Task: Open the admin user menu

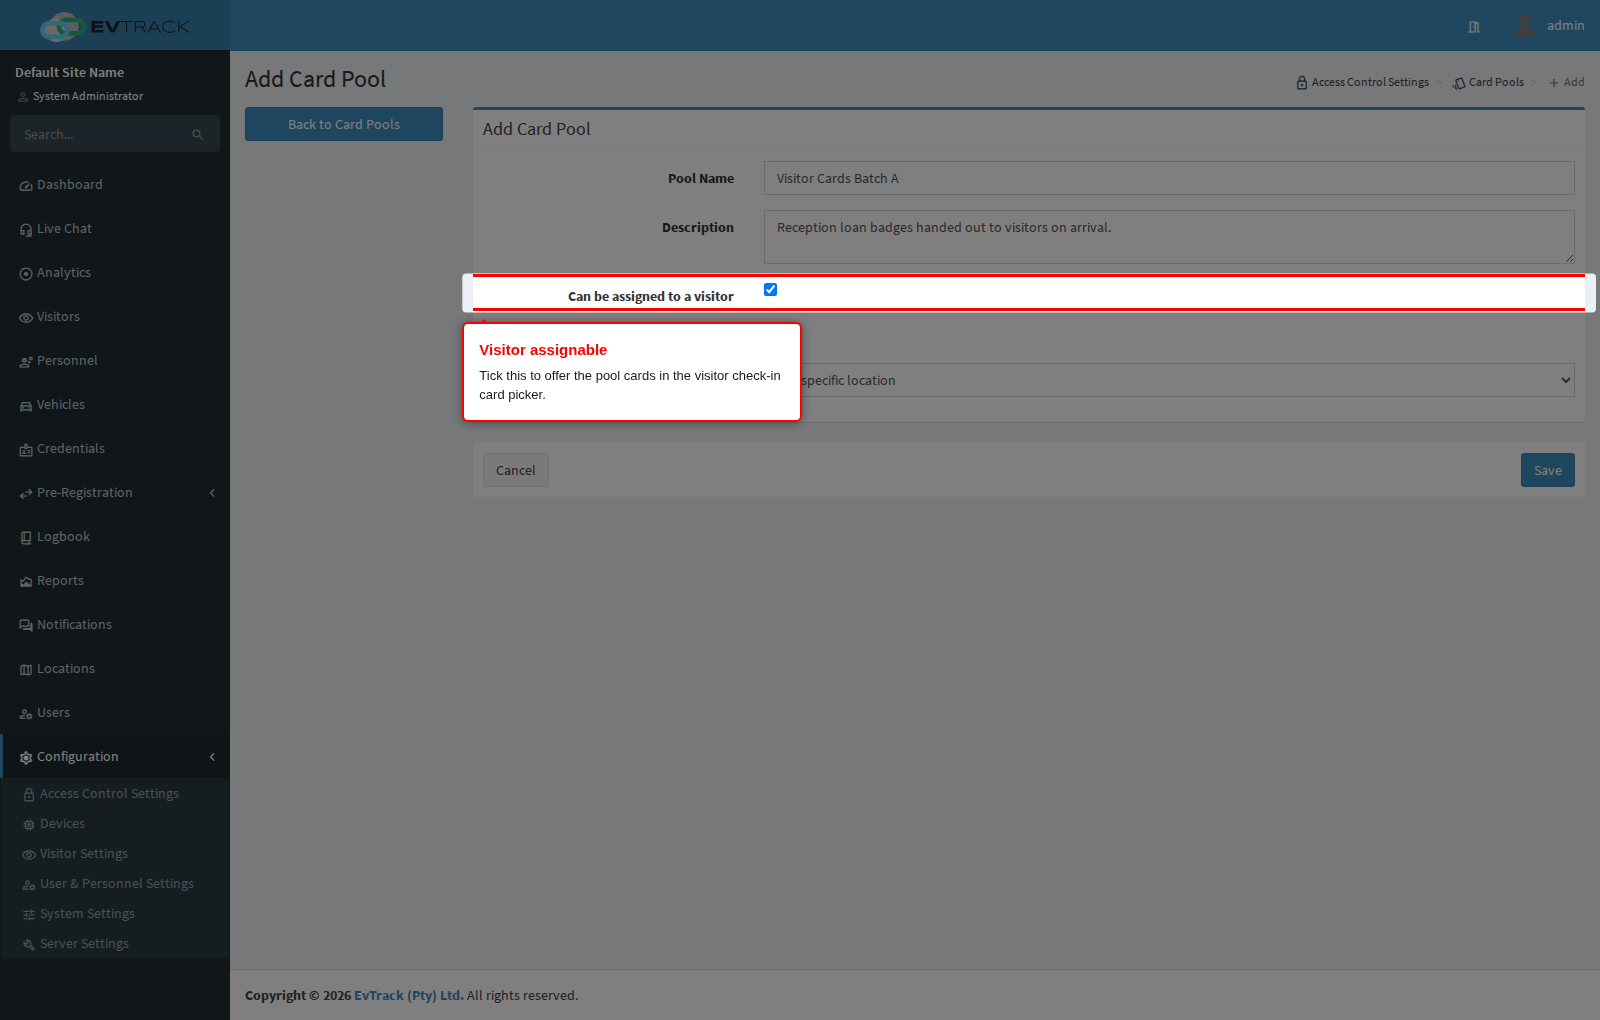Action: 1549,26
